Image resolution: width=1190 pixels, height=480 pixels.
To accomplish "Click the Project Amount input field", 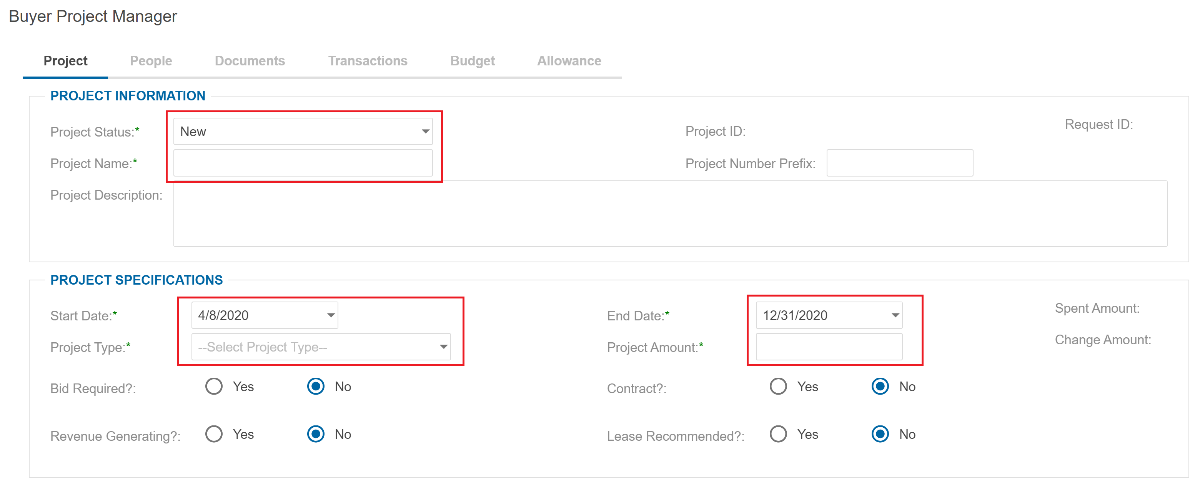I will pyautogui.click(x=828, y=347).
